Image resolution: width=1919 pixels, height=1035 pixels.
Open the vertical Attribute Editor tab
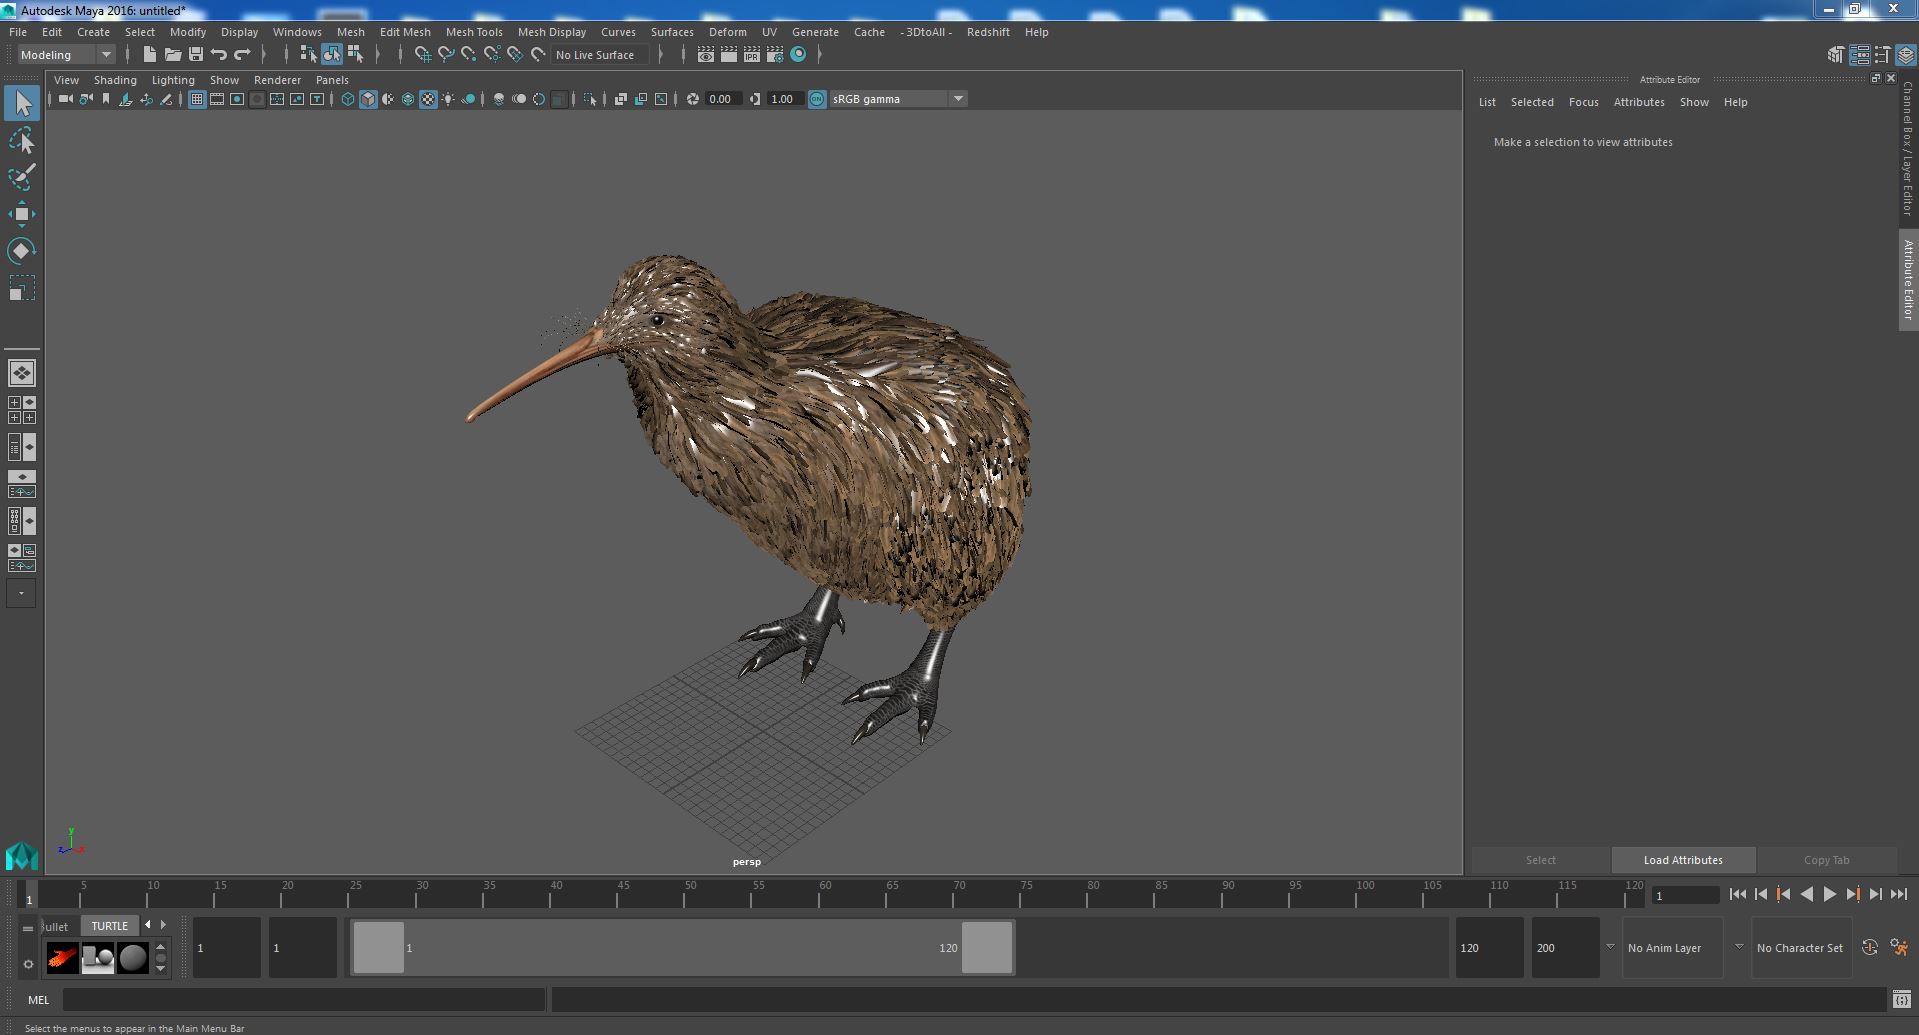pos(1908,279)
